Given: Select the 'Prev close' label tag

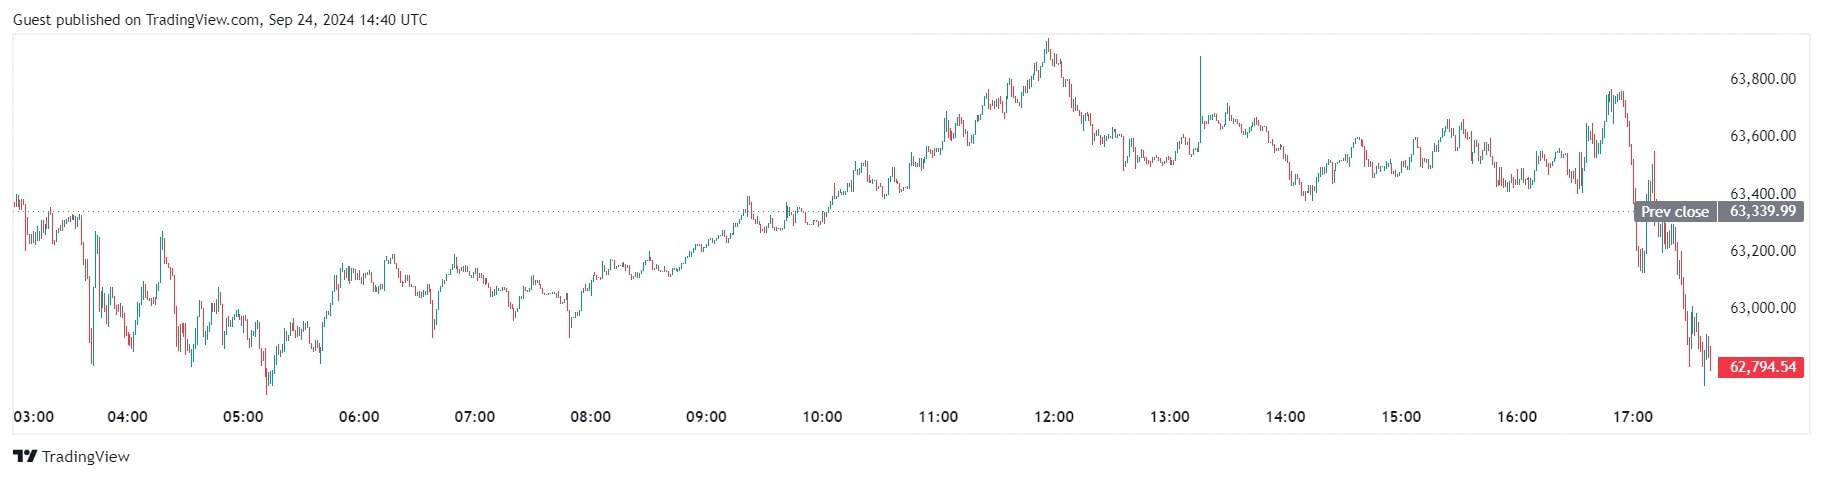Looking at the screenshot, I should click(1674, 211).
